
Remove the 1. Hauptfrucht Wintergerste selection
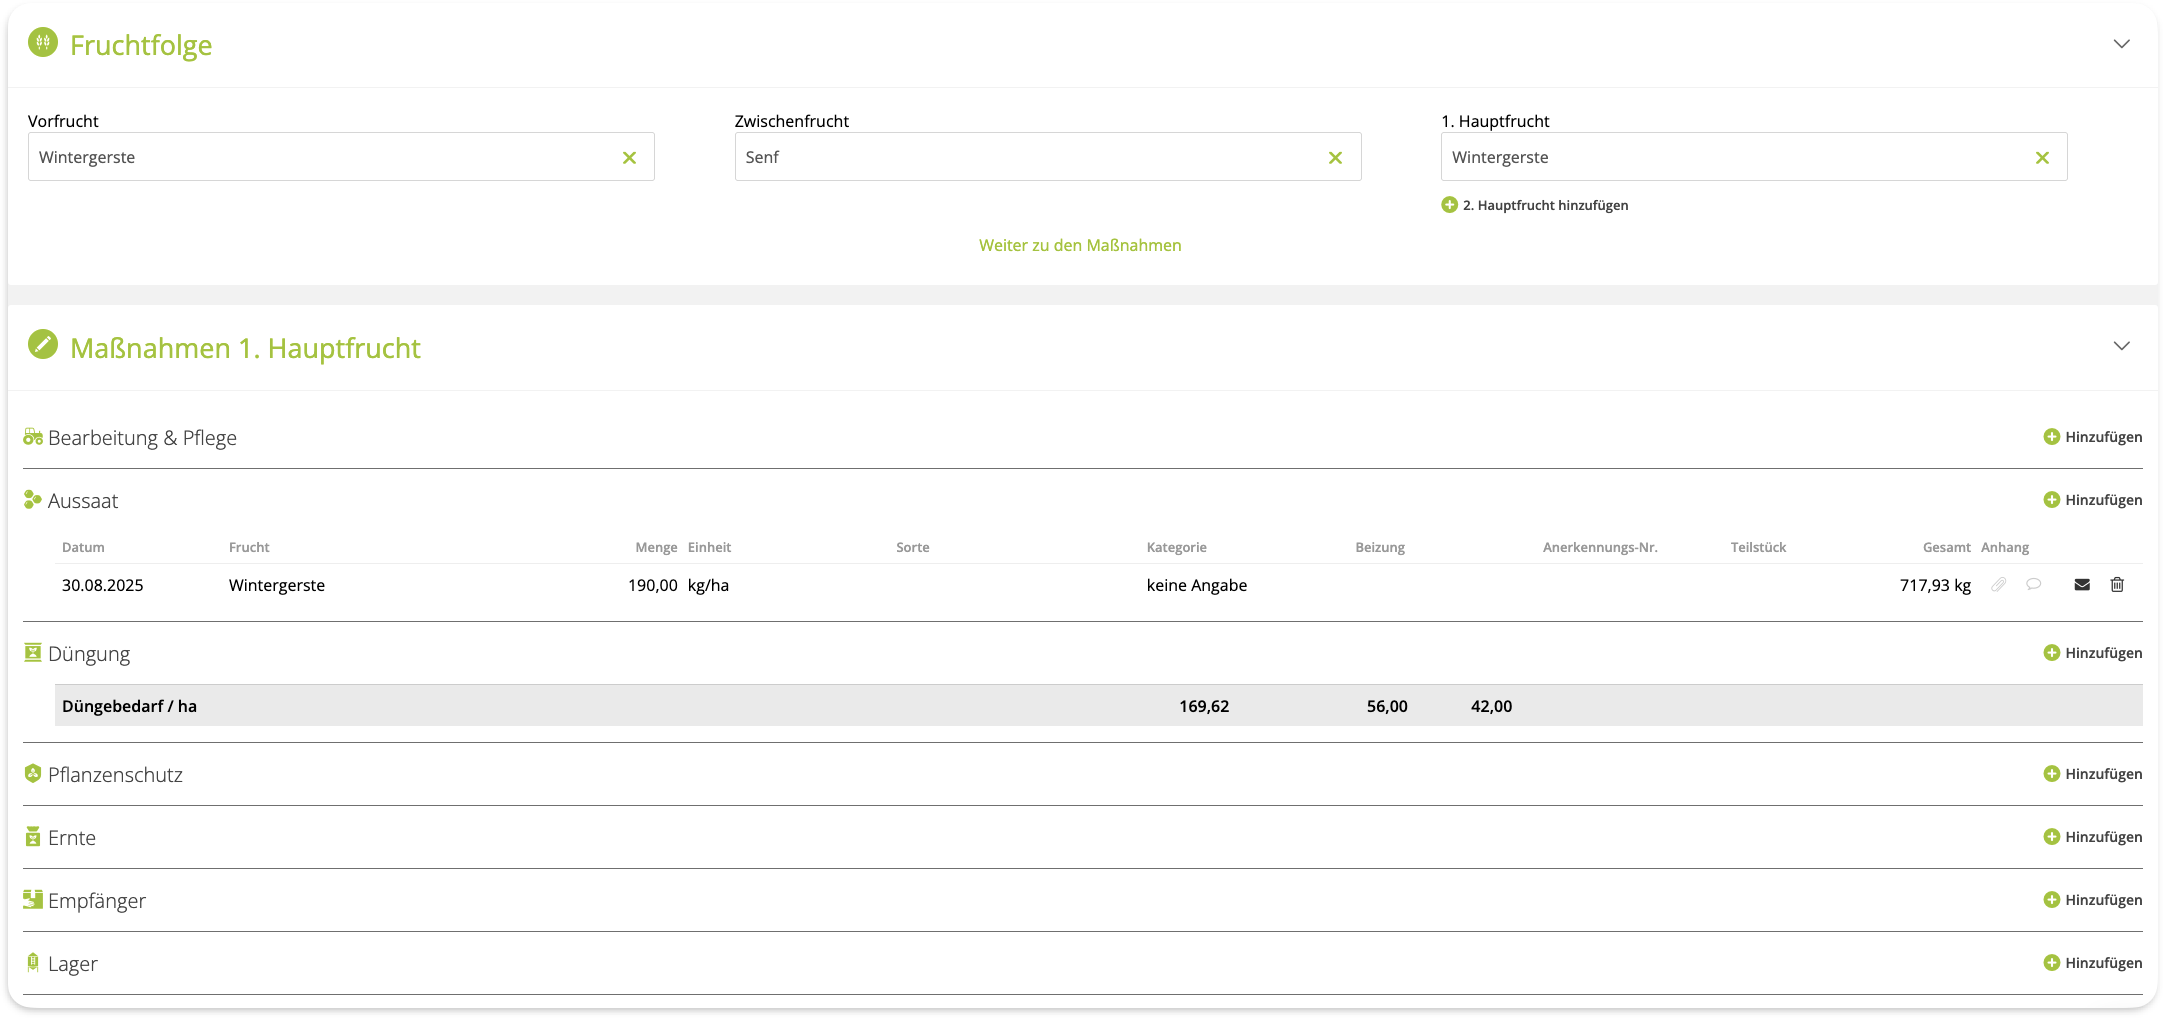click(x=2042, y=158)
